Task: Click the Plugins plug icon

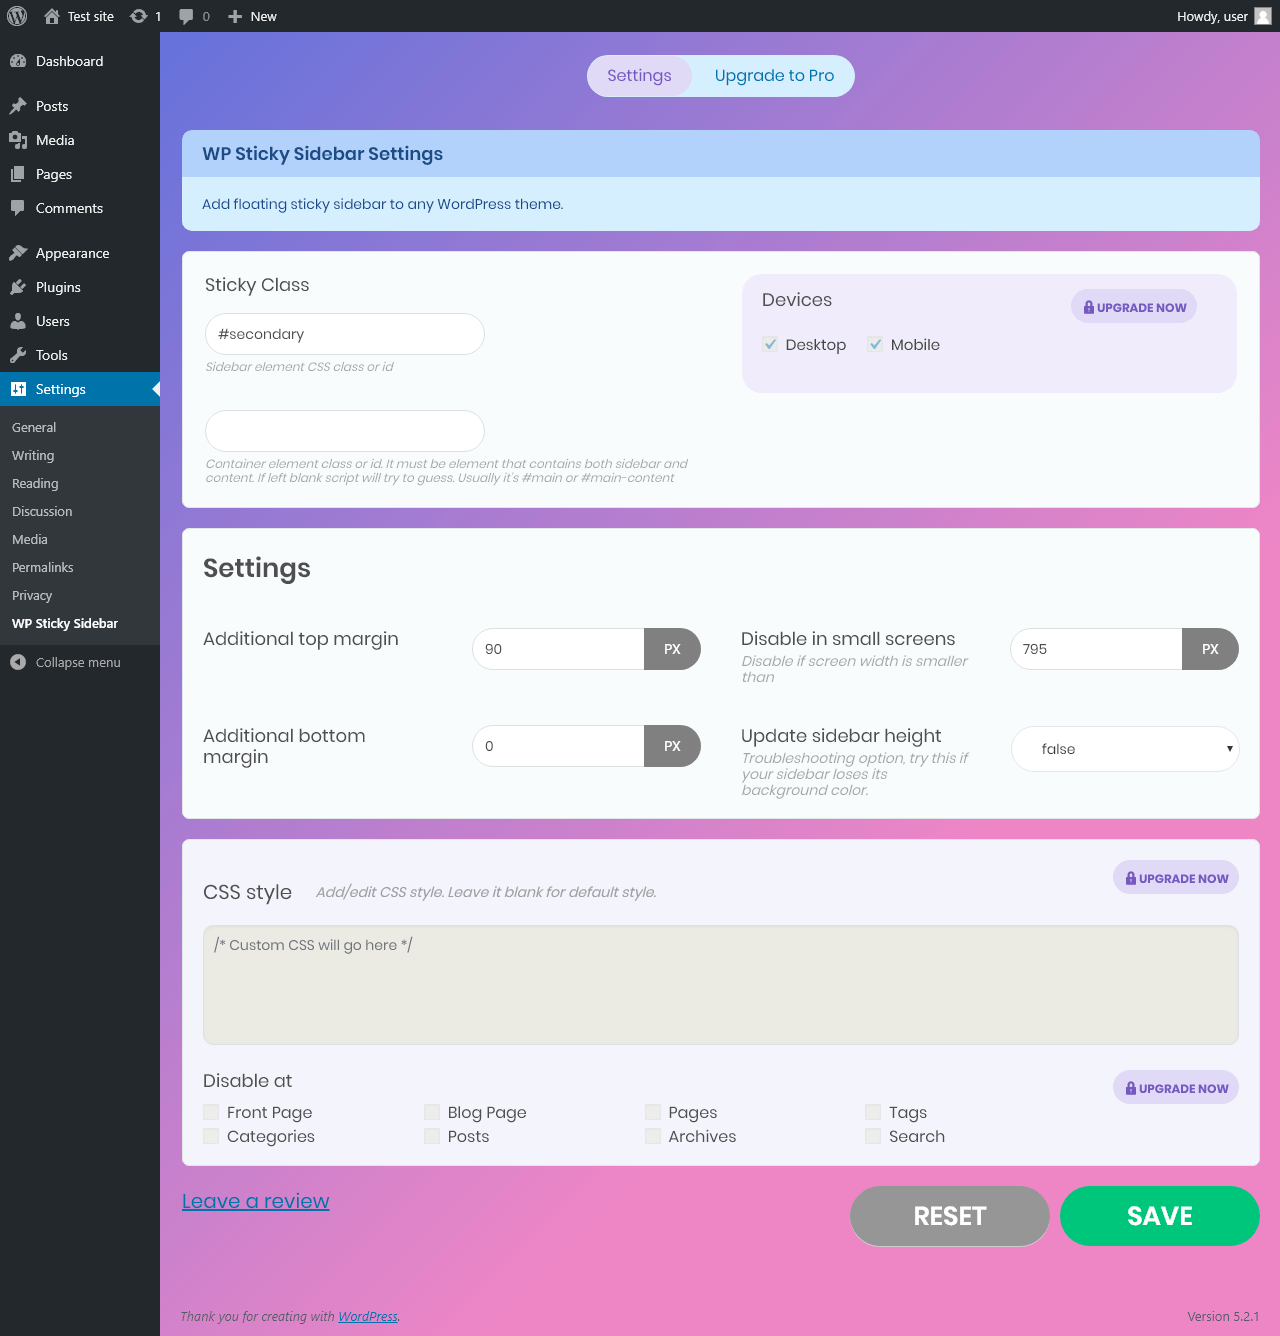Action: coord(18,287)
